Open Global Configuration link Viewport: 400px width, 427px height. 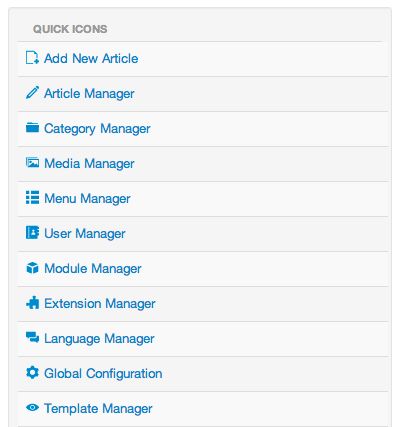[103, 374]
